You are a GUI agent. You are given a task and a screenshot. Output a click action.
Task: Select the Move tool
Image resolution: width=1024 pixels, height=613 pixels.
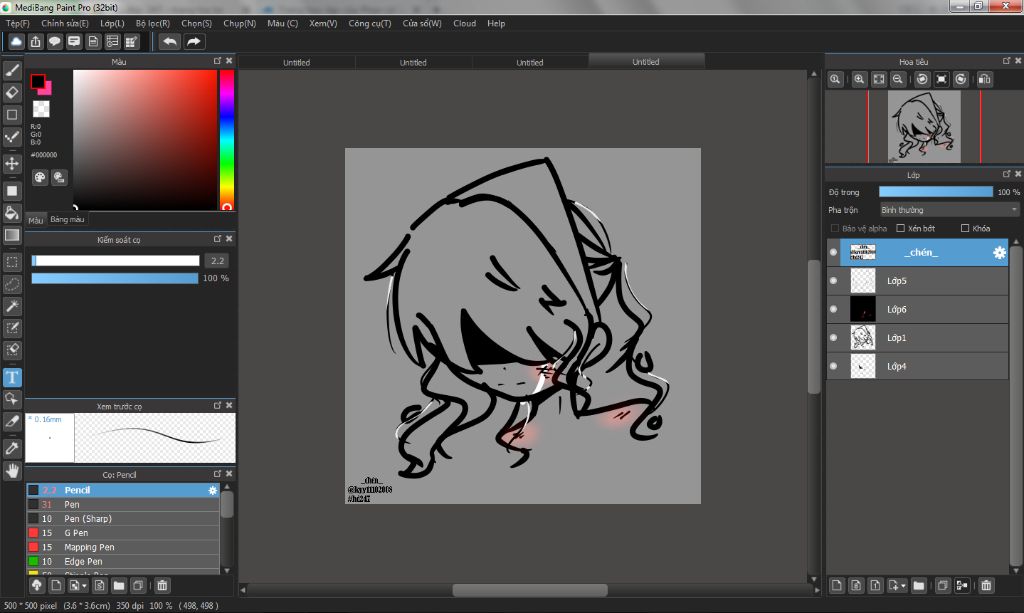(x=12, y=163)
